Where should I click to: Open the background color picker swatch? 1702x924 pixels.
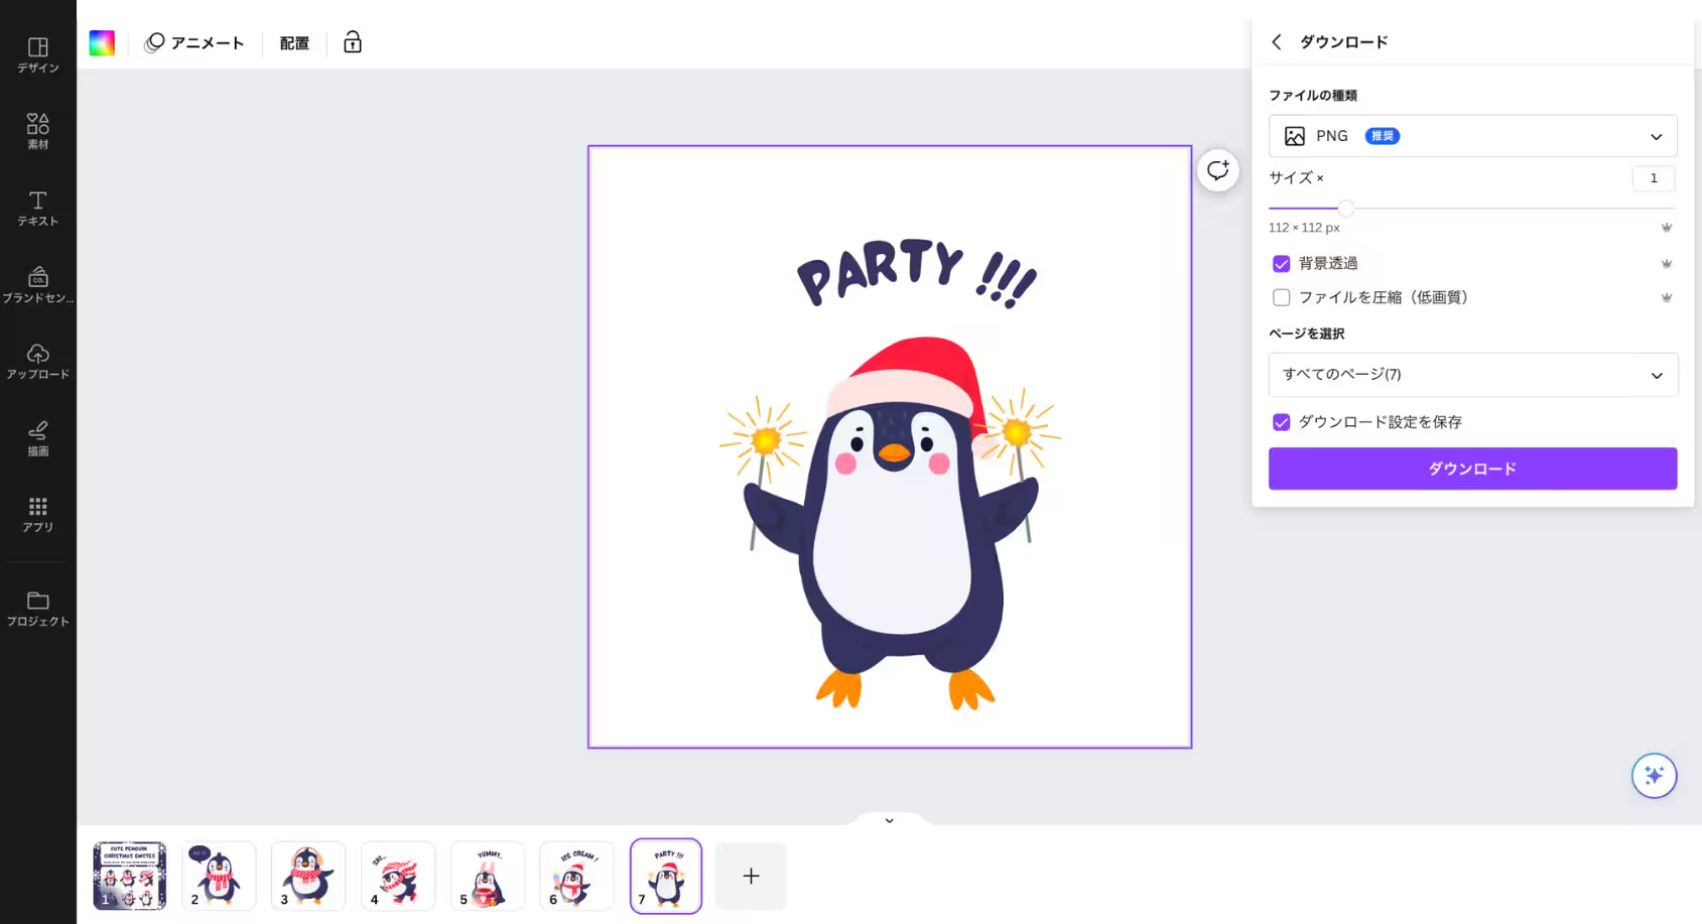102,43
